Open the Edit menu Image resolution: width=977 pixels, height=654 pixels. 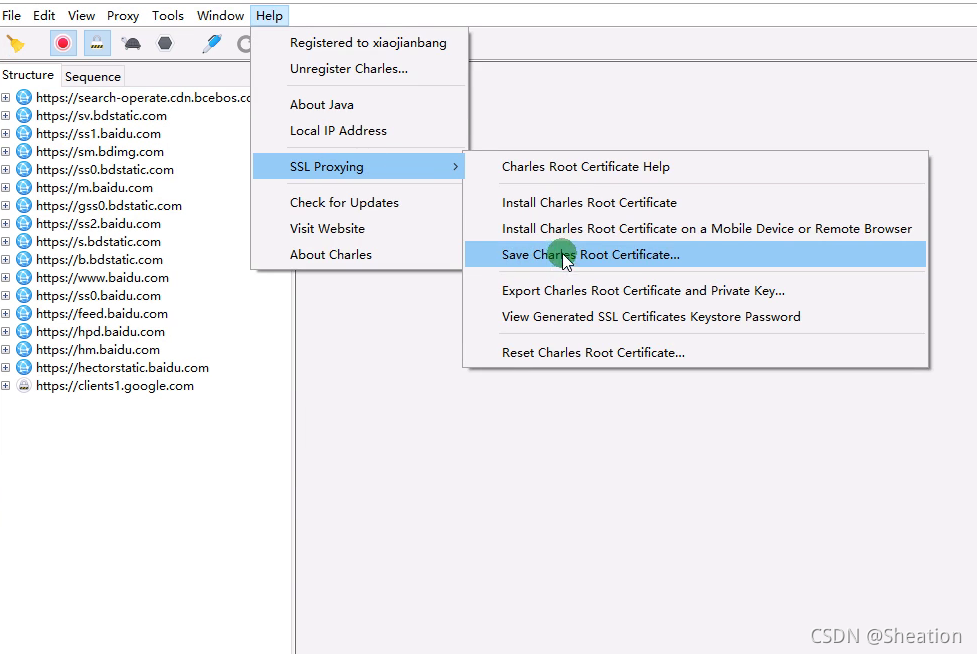[44, 16]
